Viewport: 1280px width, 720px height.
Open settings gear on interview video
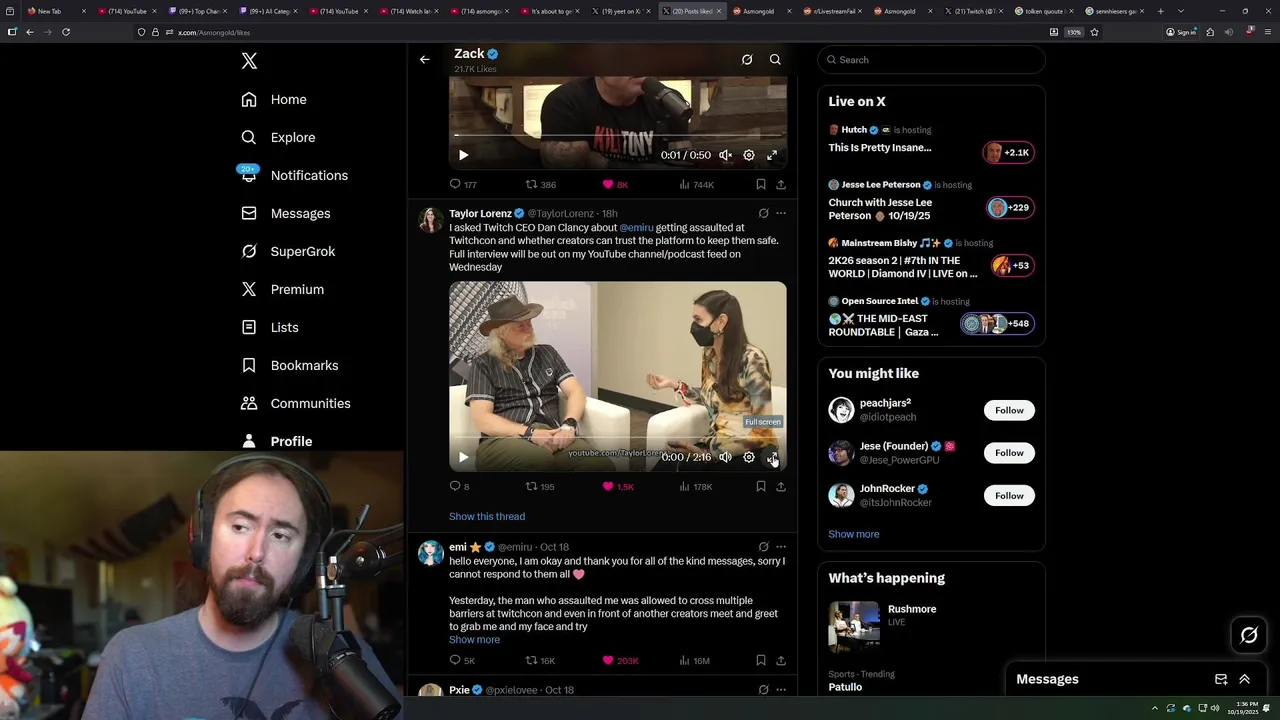[x=748, y=457]
